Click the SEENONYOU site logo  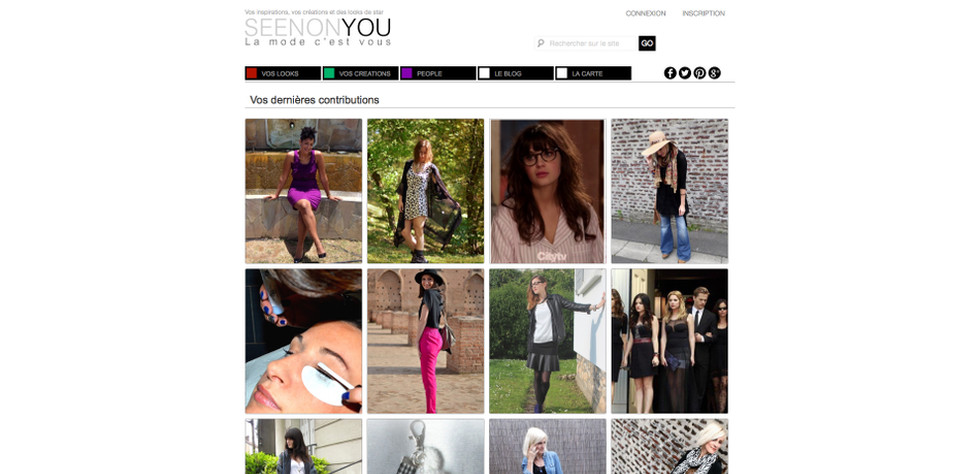[x=318, y=28]
